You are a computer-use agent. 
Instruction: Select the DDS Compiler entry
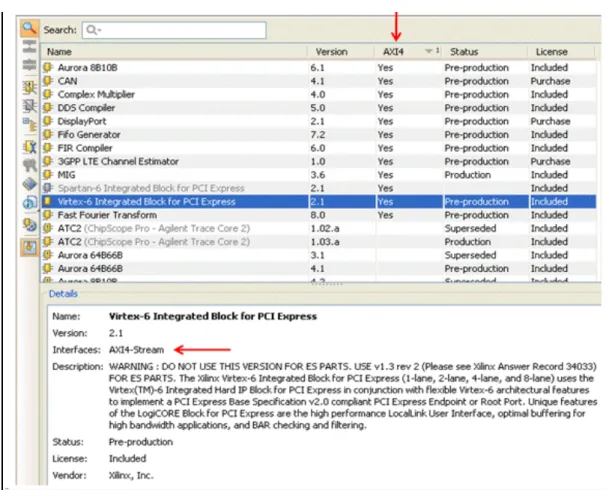tap(319, 108)
